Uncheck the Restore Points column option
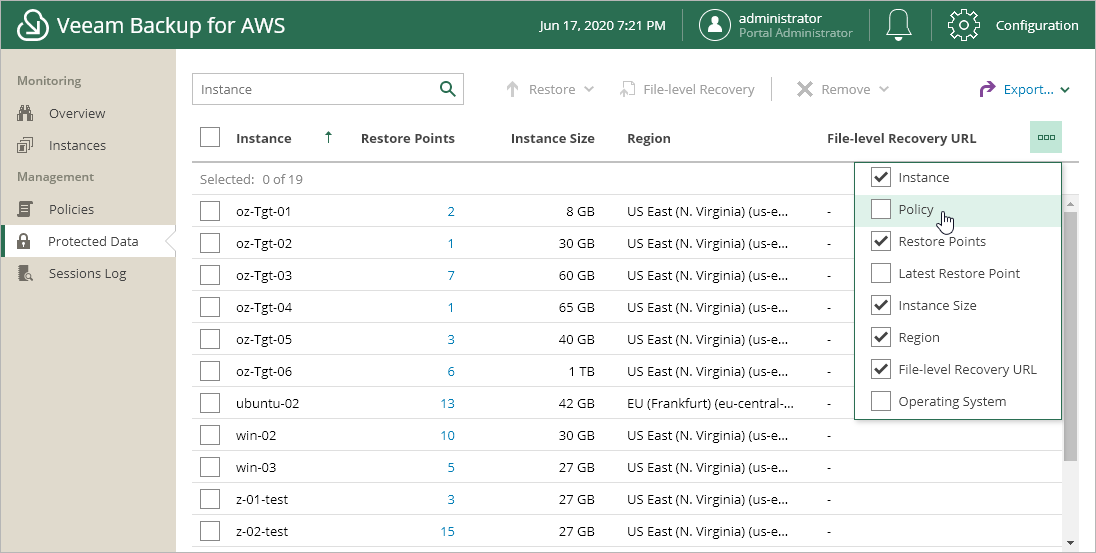 click(881, 241)
